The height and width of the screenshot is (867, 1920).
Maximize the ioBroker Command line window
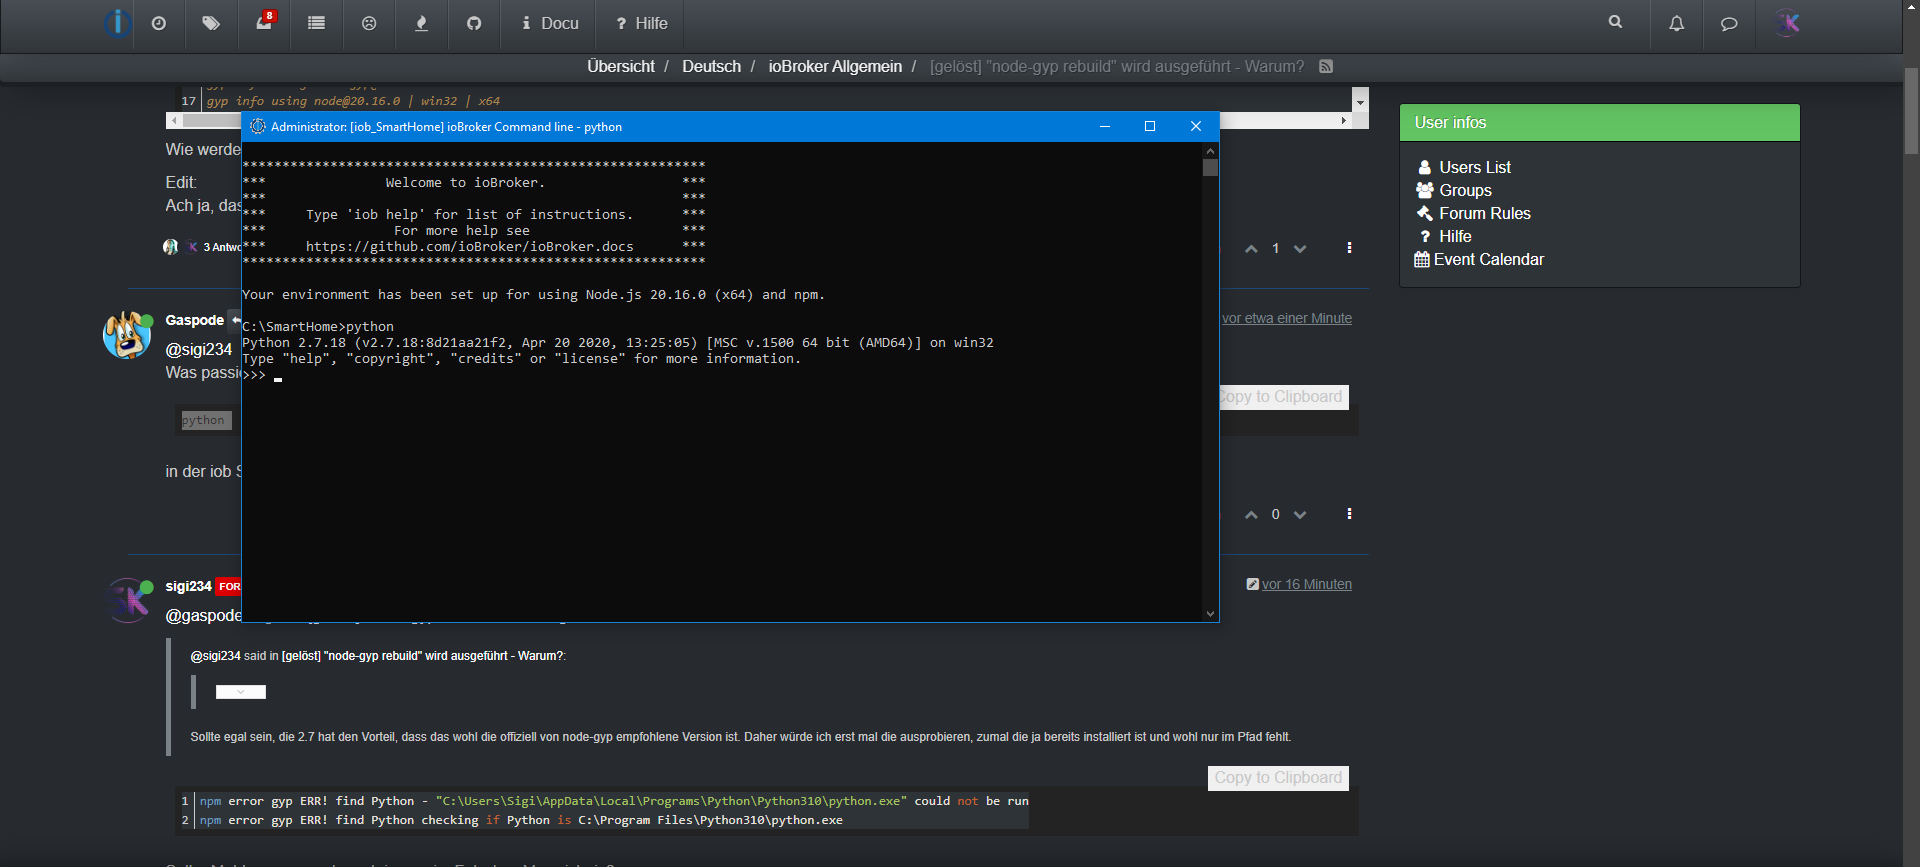(1150, 126)
